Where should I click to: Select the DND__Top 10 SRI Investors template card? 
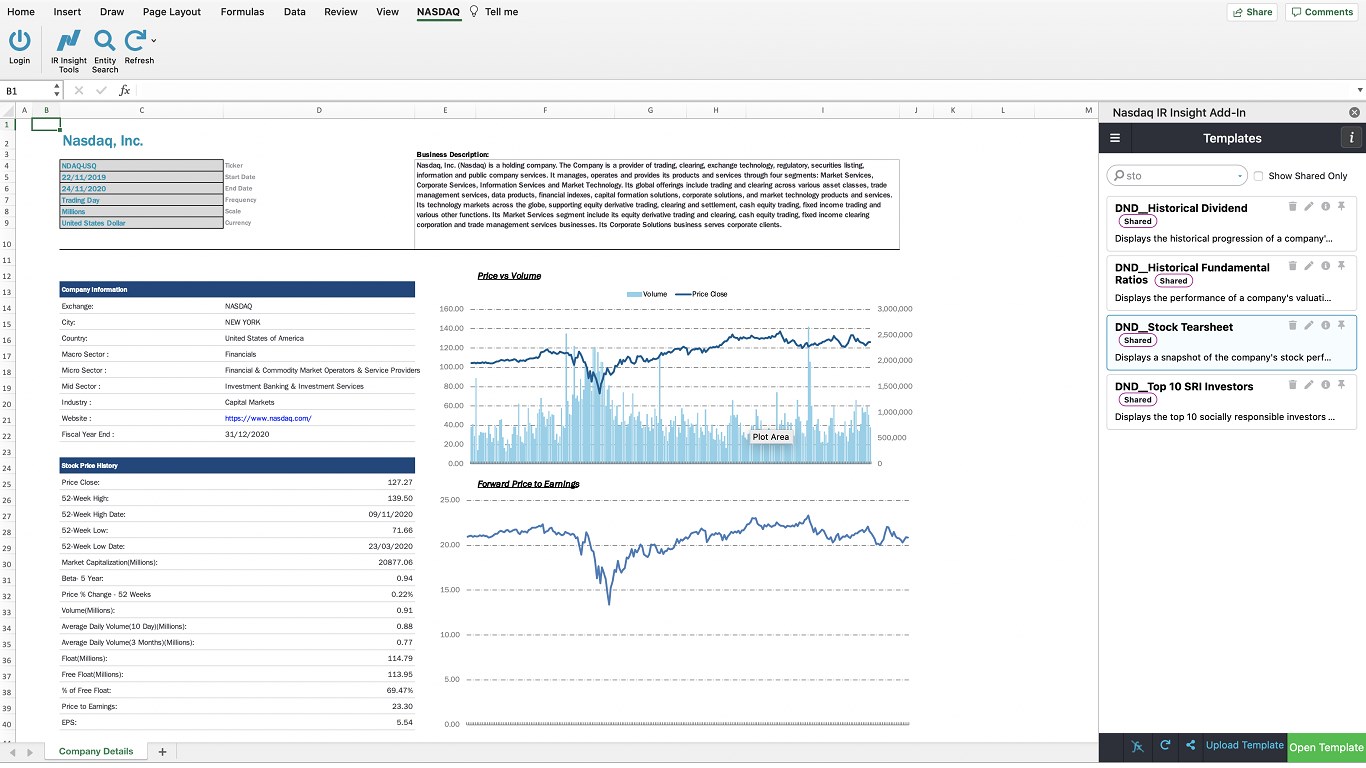pyautogui.click(x=1232, y=402)
